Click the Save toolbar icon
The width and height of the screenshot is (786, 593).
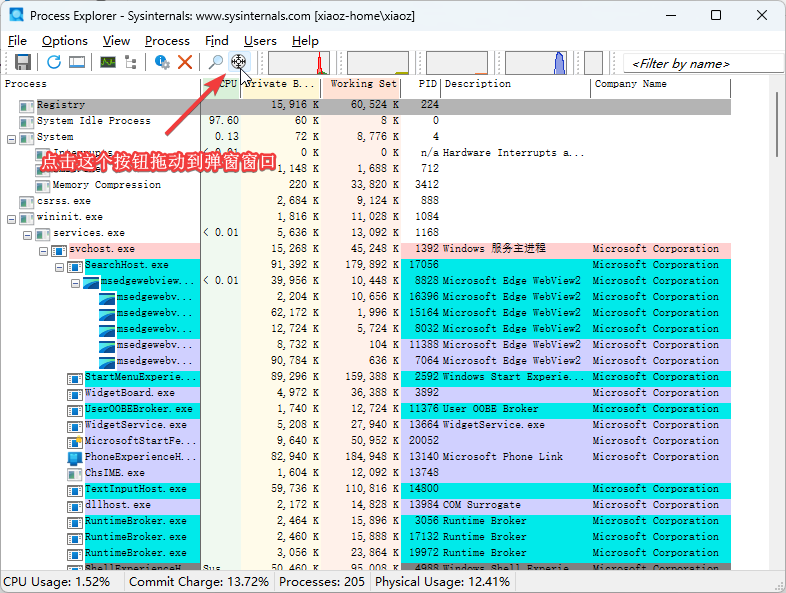click(x=22, y=62)
